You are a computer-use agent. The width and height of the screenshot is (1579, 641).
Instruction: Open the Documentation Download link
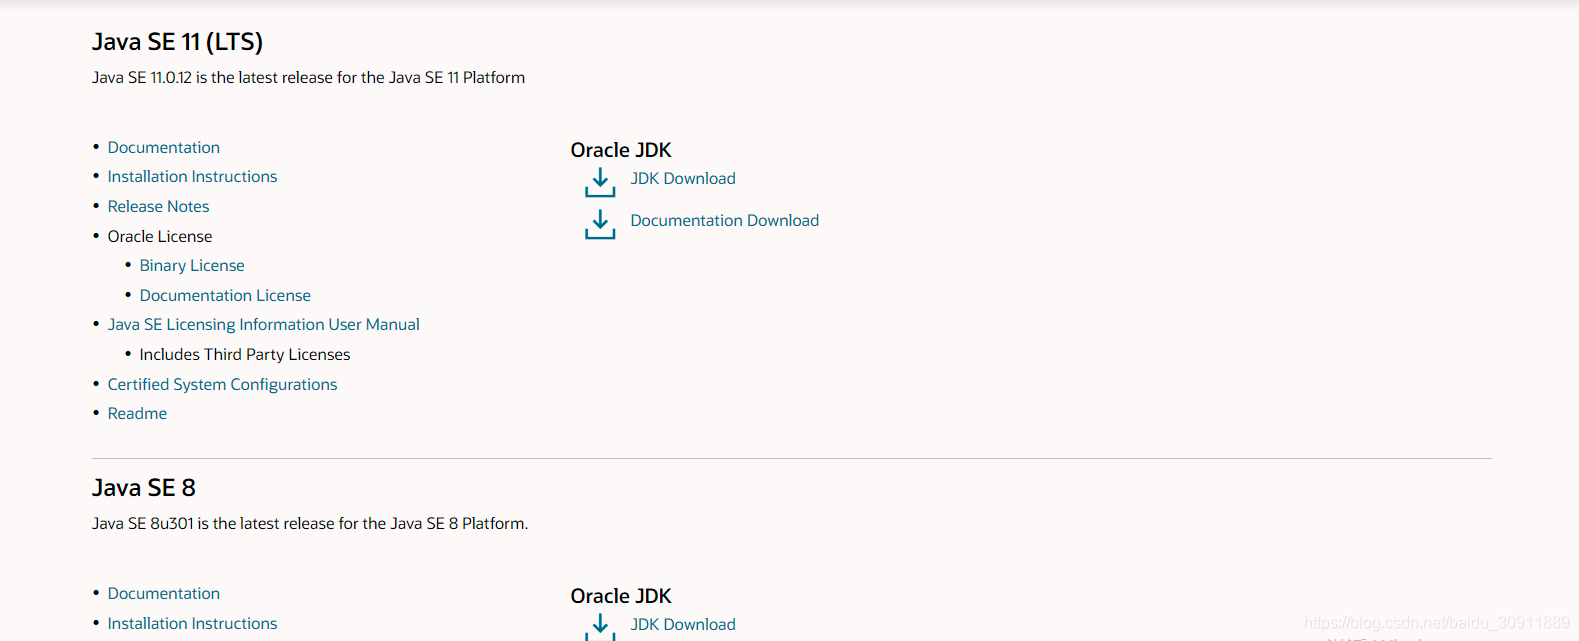point(725,220)
